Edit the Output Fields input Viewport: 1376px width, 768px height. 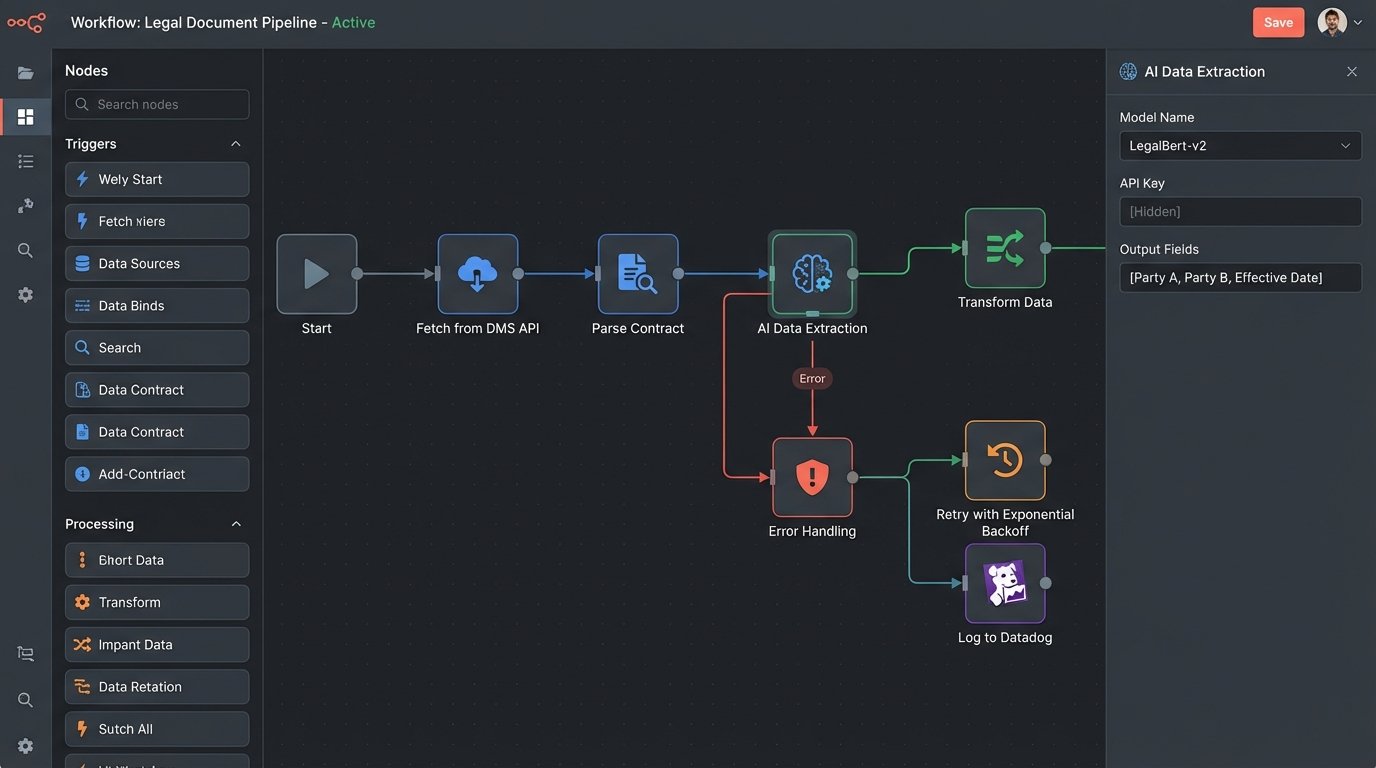1240,277
